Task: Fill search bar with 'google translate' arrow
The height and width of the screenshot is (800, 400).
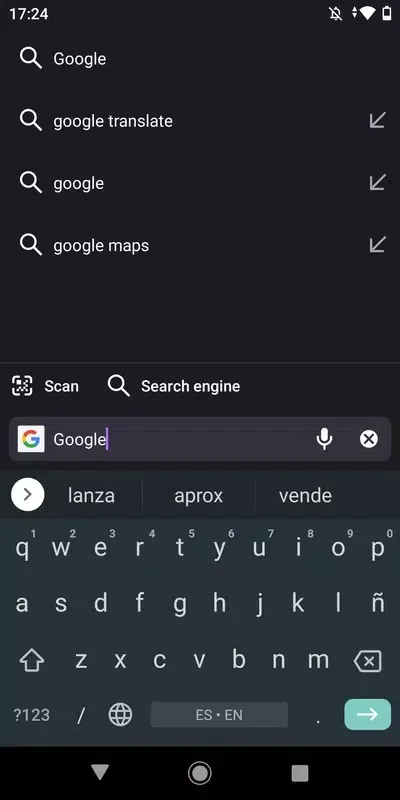Action: point(378,121)
